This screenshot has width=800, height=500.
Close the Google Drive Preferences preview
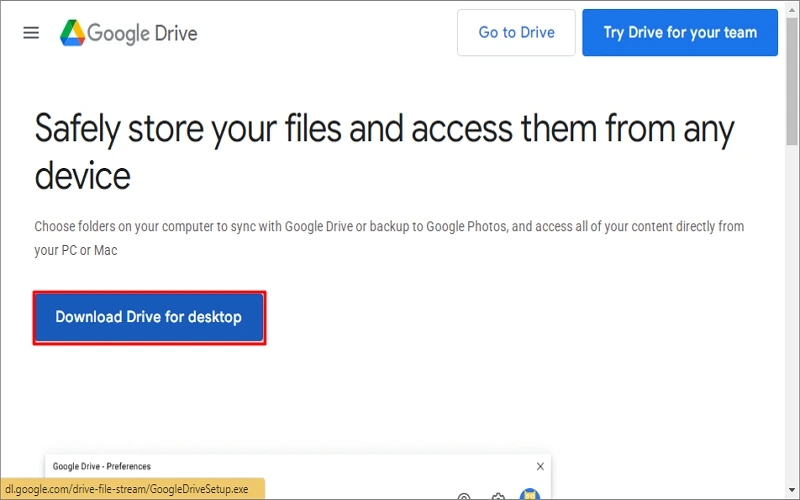540,466
